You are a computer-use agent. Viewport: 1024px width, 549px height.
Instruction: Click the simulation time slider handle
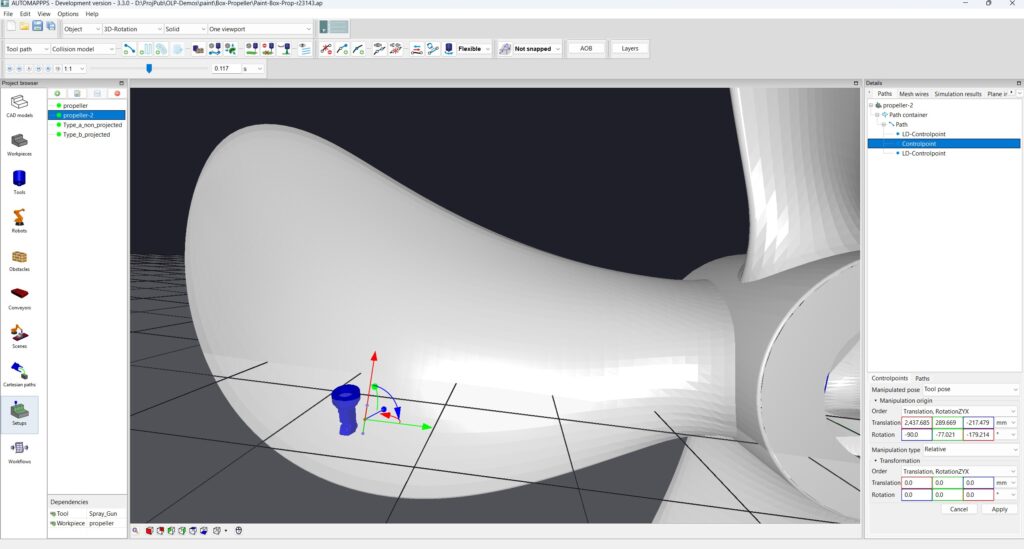click(x=149, y=69)
